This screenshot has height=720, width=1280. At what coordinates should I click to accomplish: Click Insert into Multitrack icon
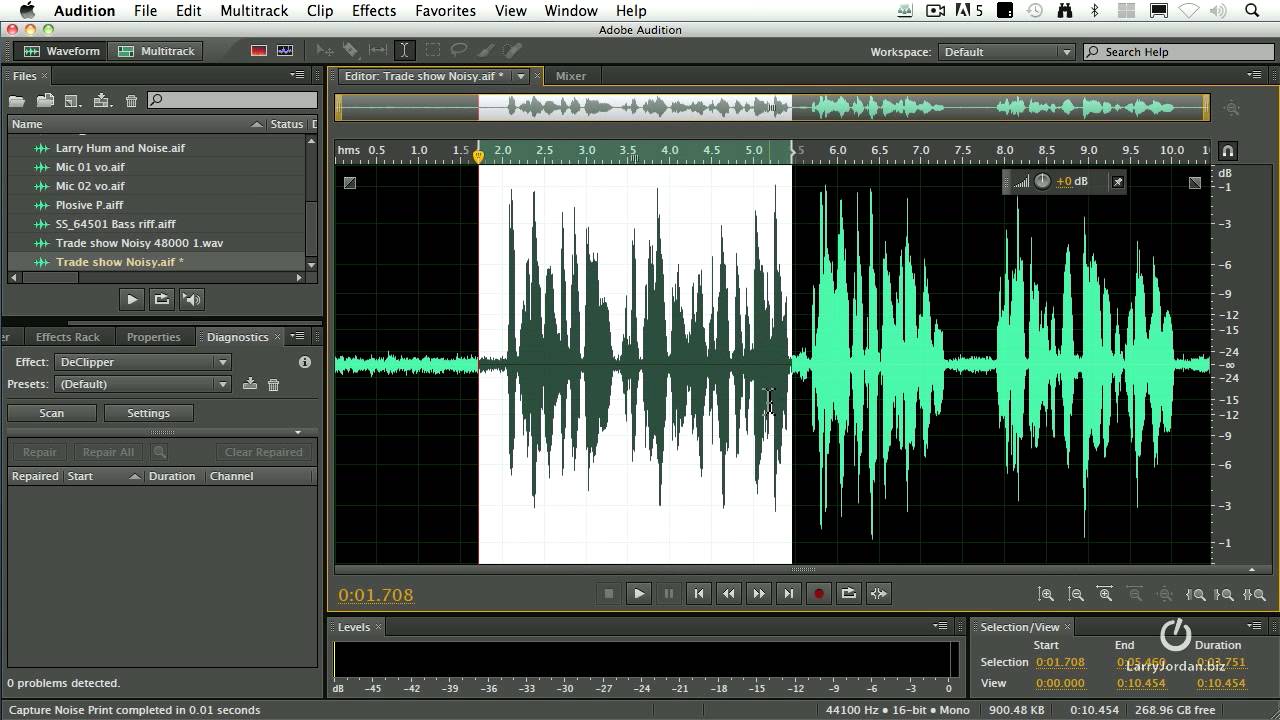(x=102, y=100)
